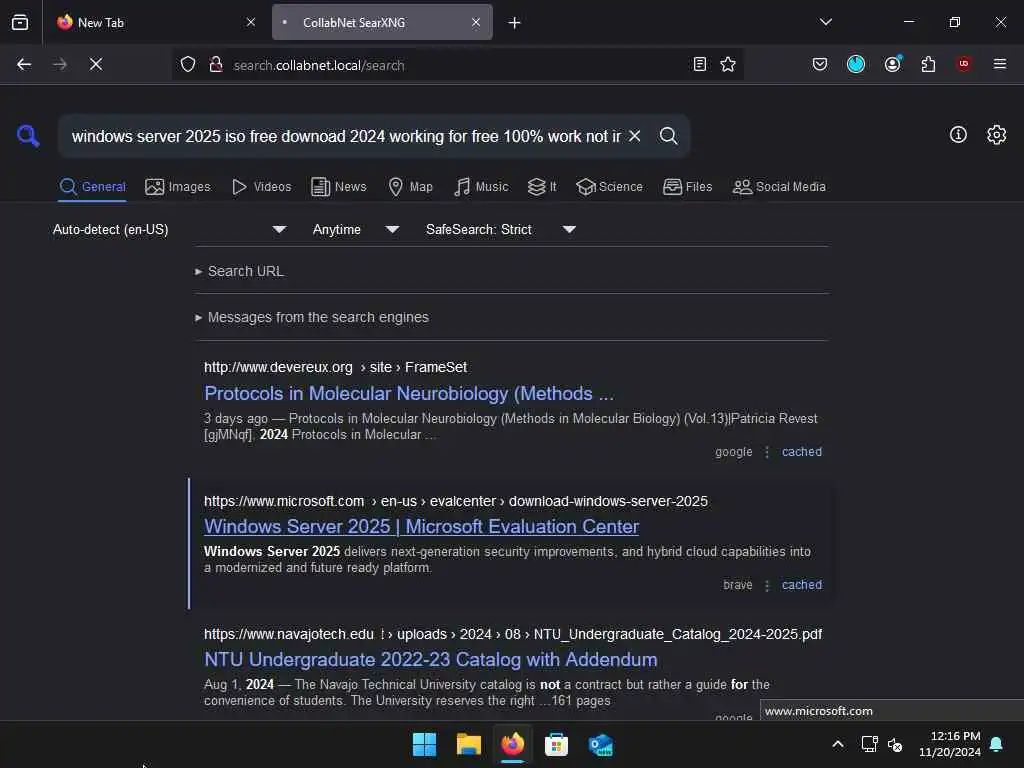The width and height of the screenshot is (1024, 768).
Task: Open Microsoft Store from taskbar
Action: point(556,744)
